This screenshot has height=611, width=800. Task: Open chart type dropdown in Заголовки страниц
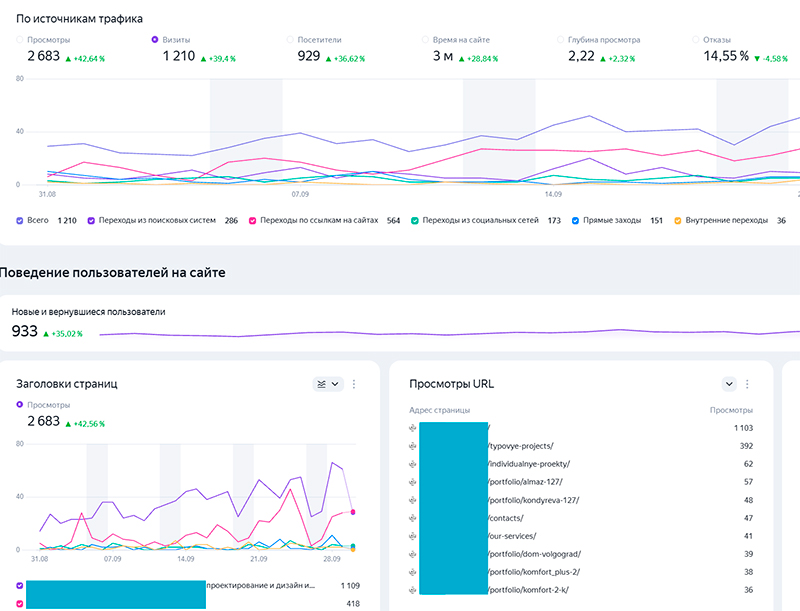pyautogui.click(x=328, y=384)
